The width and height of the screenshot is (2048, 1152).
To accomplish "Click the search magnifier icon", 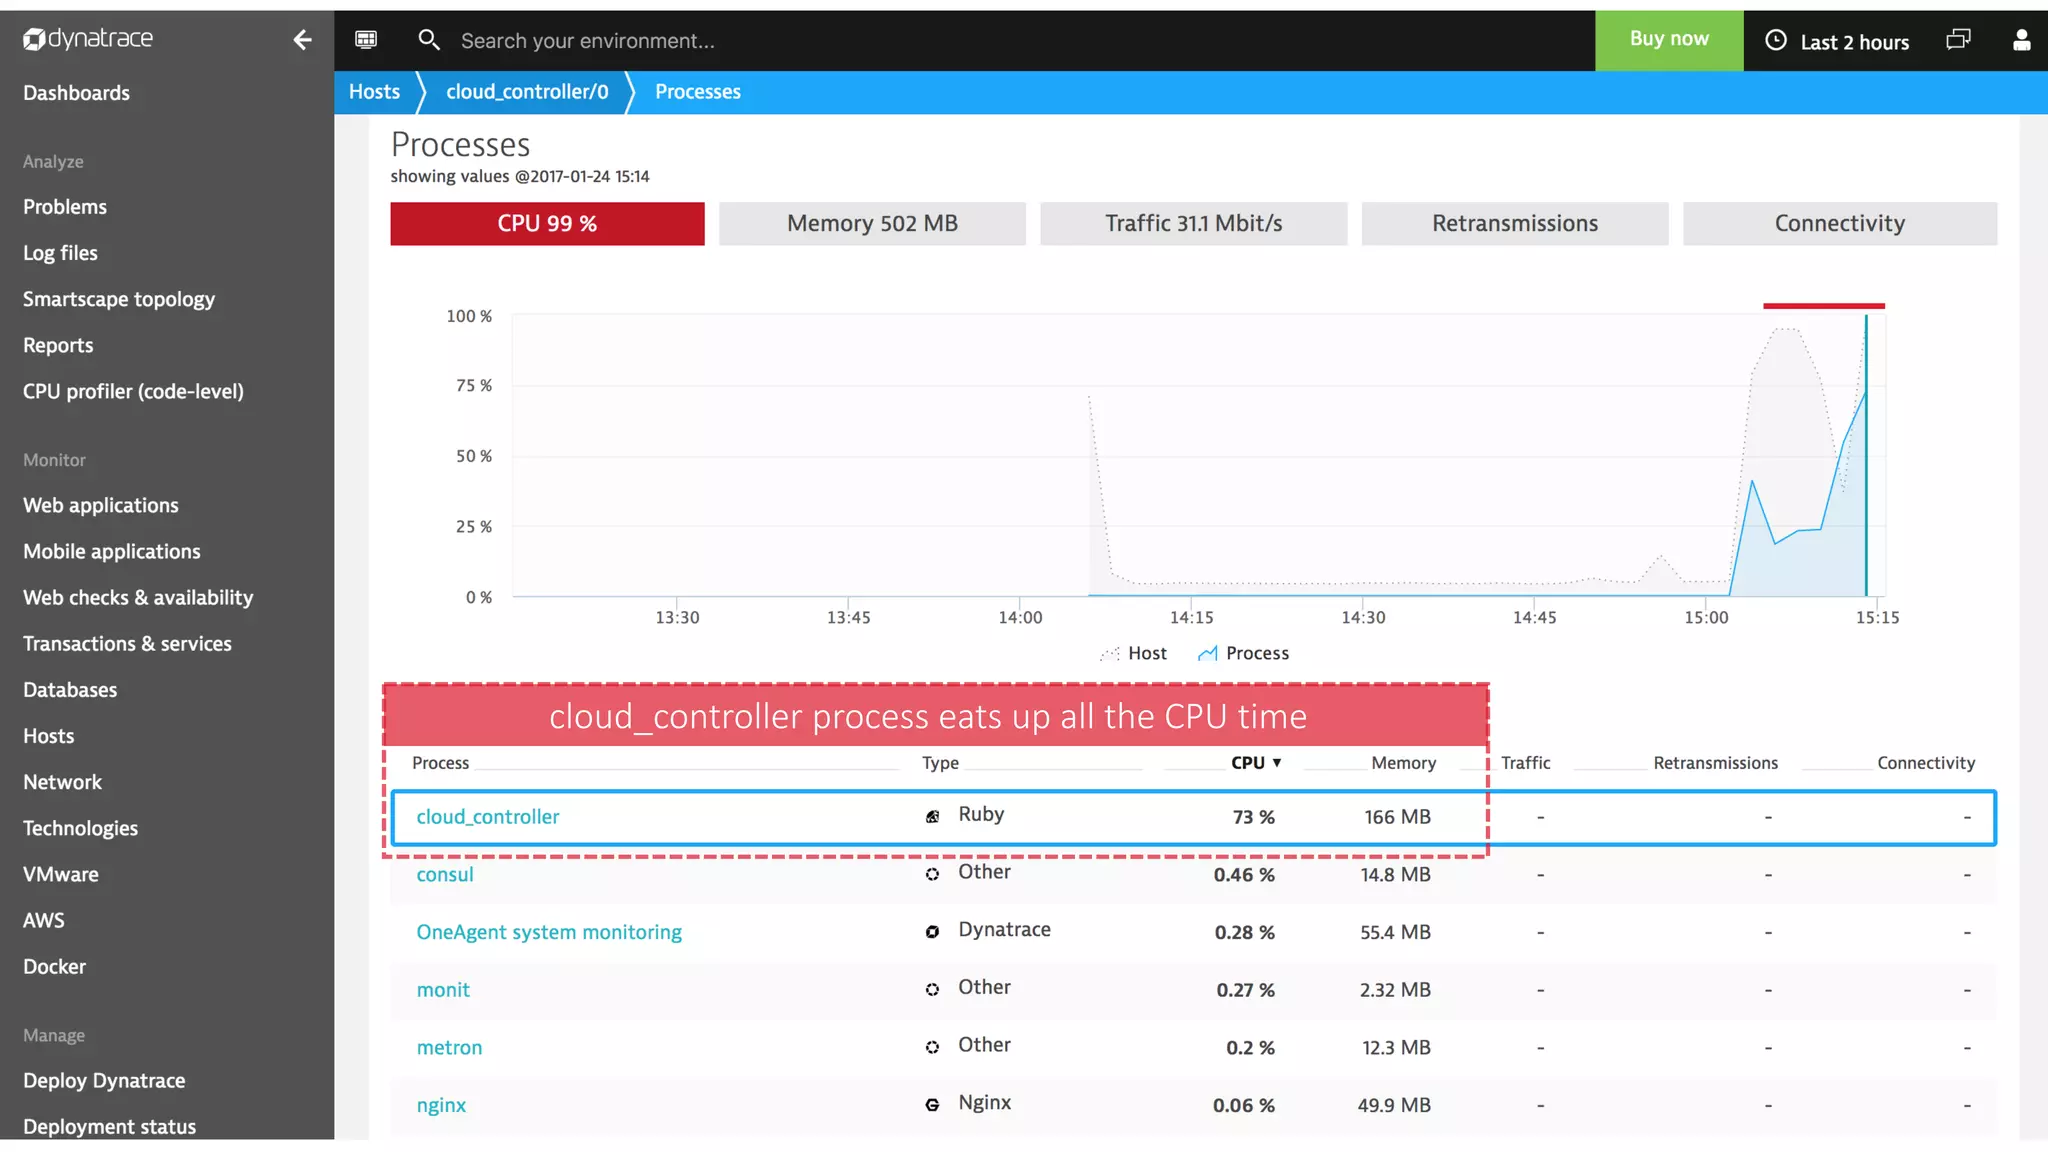I will tap(429, 40).
